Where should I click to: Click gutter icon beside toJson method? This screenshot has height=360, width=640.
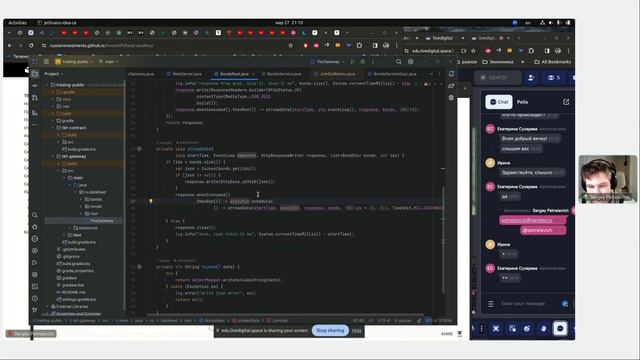pyautogui.click(x=139, y=267)
